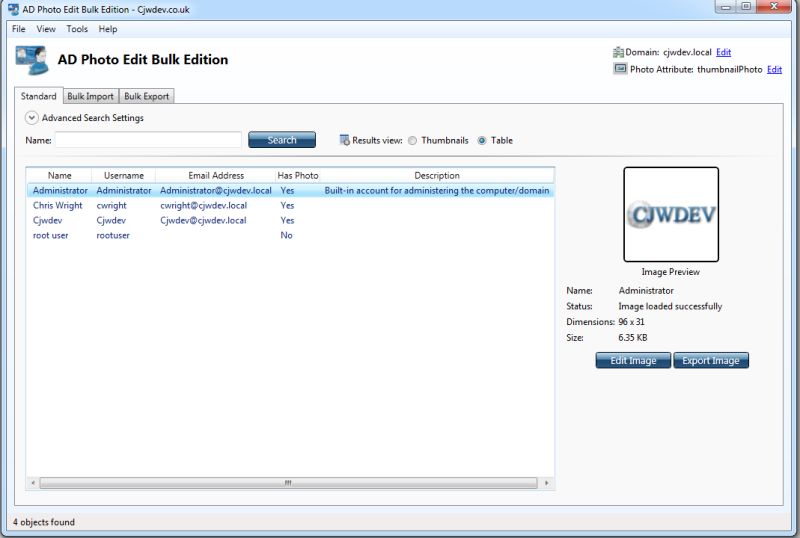Image resolution: width=800 pixels, height=538 pixels.
Task: Open the Help menu
Action: [108, 29]
